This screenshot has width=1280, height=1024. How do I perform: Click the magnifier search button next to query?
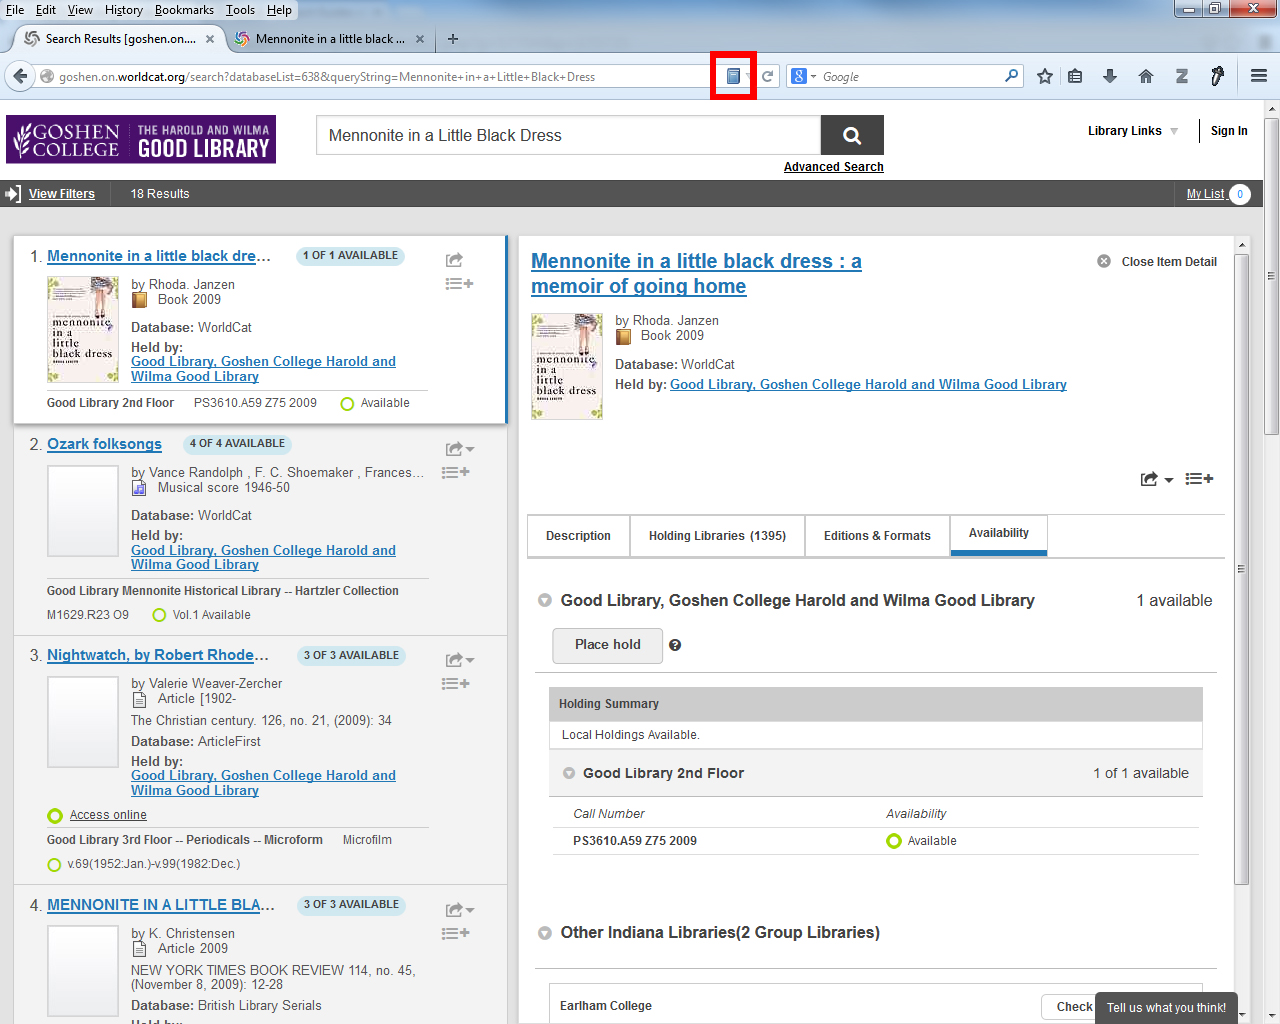click(x=852, y=135)
